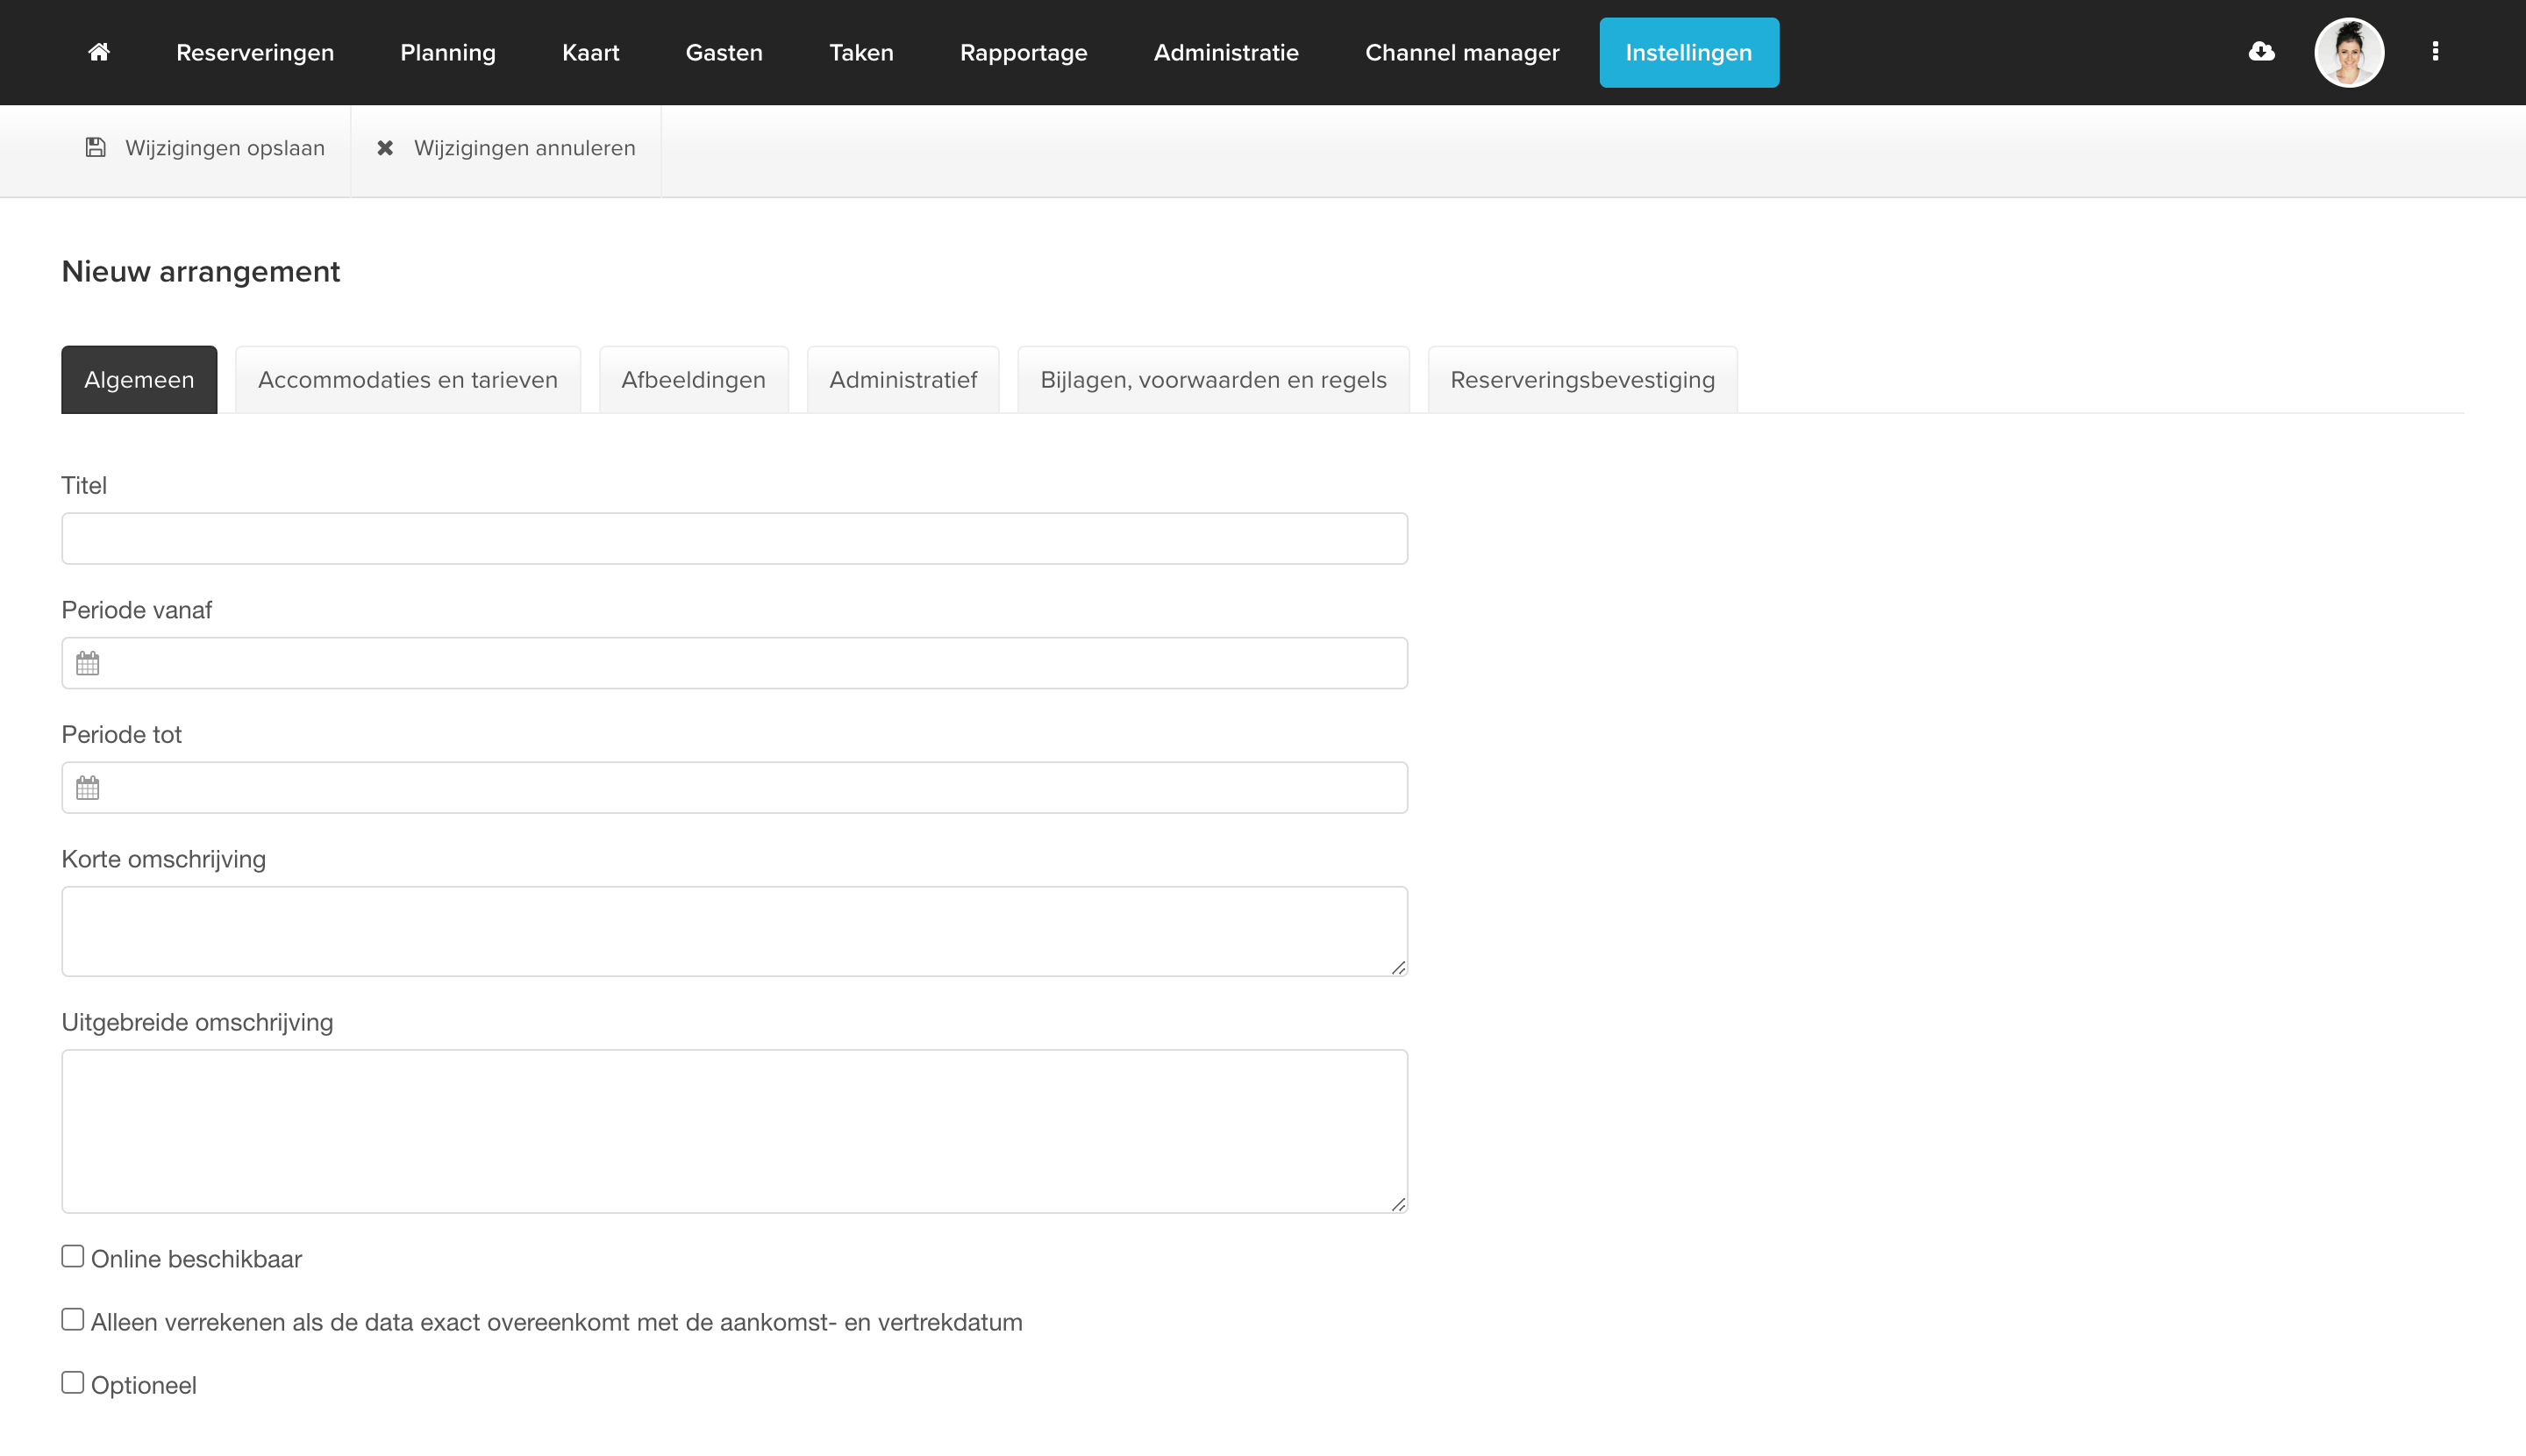Open Rapportage in the top menu
Viewport: 2526px width, 1456px height.
1023,52
